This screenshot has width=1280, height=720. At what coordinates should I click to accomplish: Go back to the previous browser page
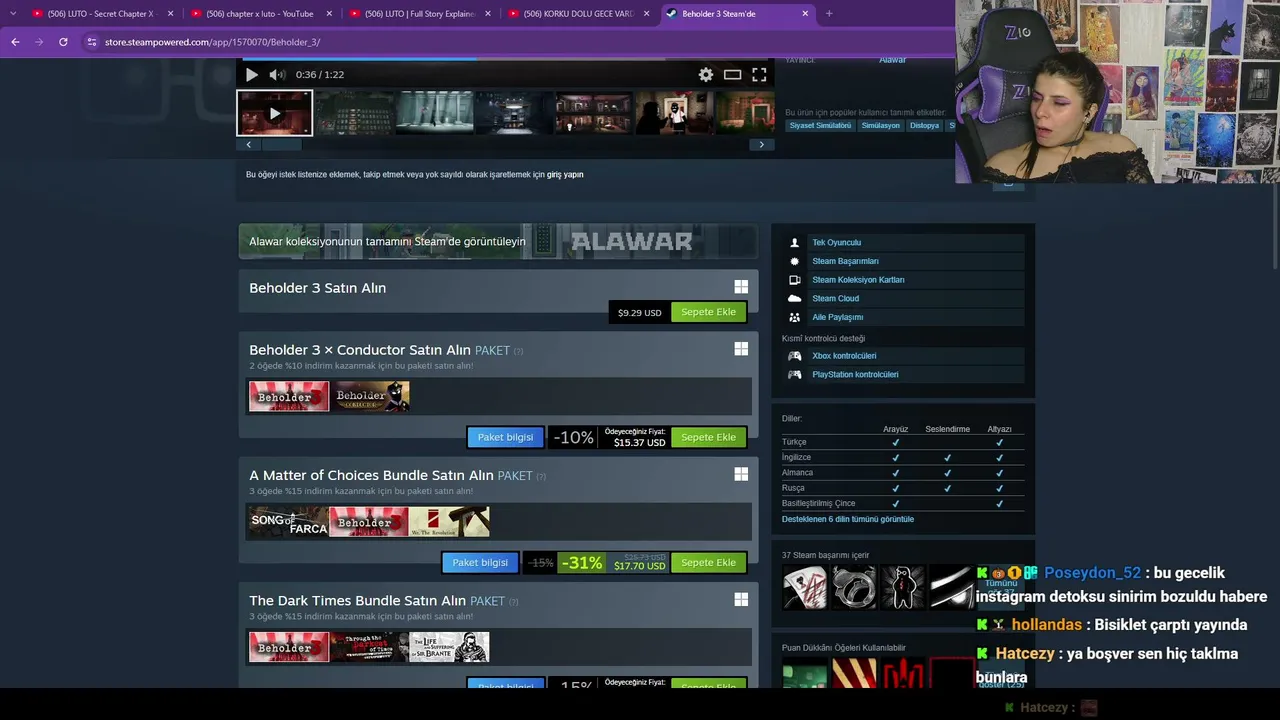pyautogui.click(x=15, y=42)
